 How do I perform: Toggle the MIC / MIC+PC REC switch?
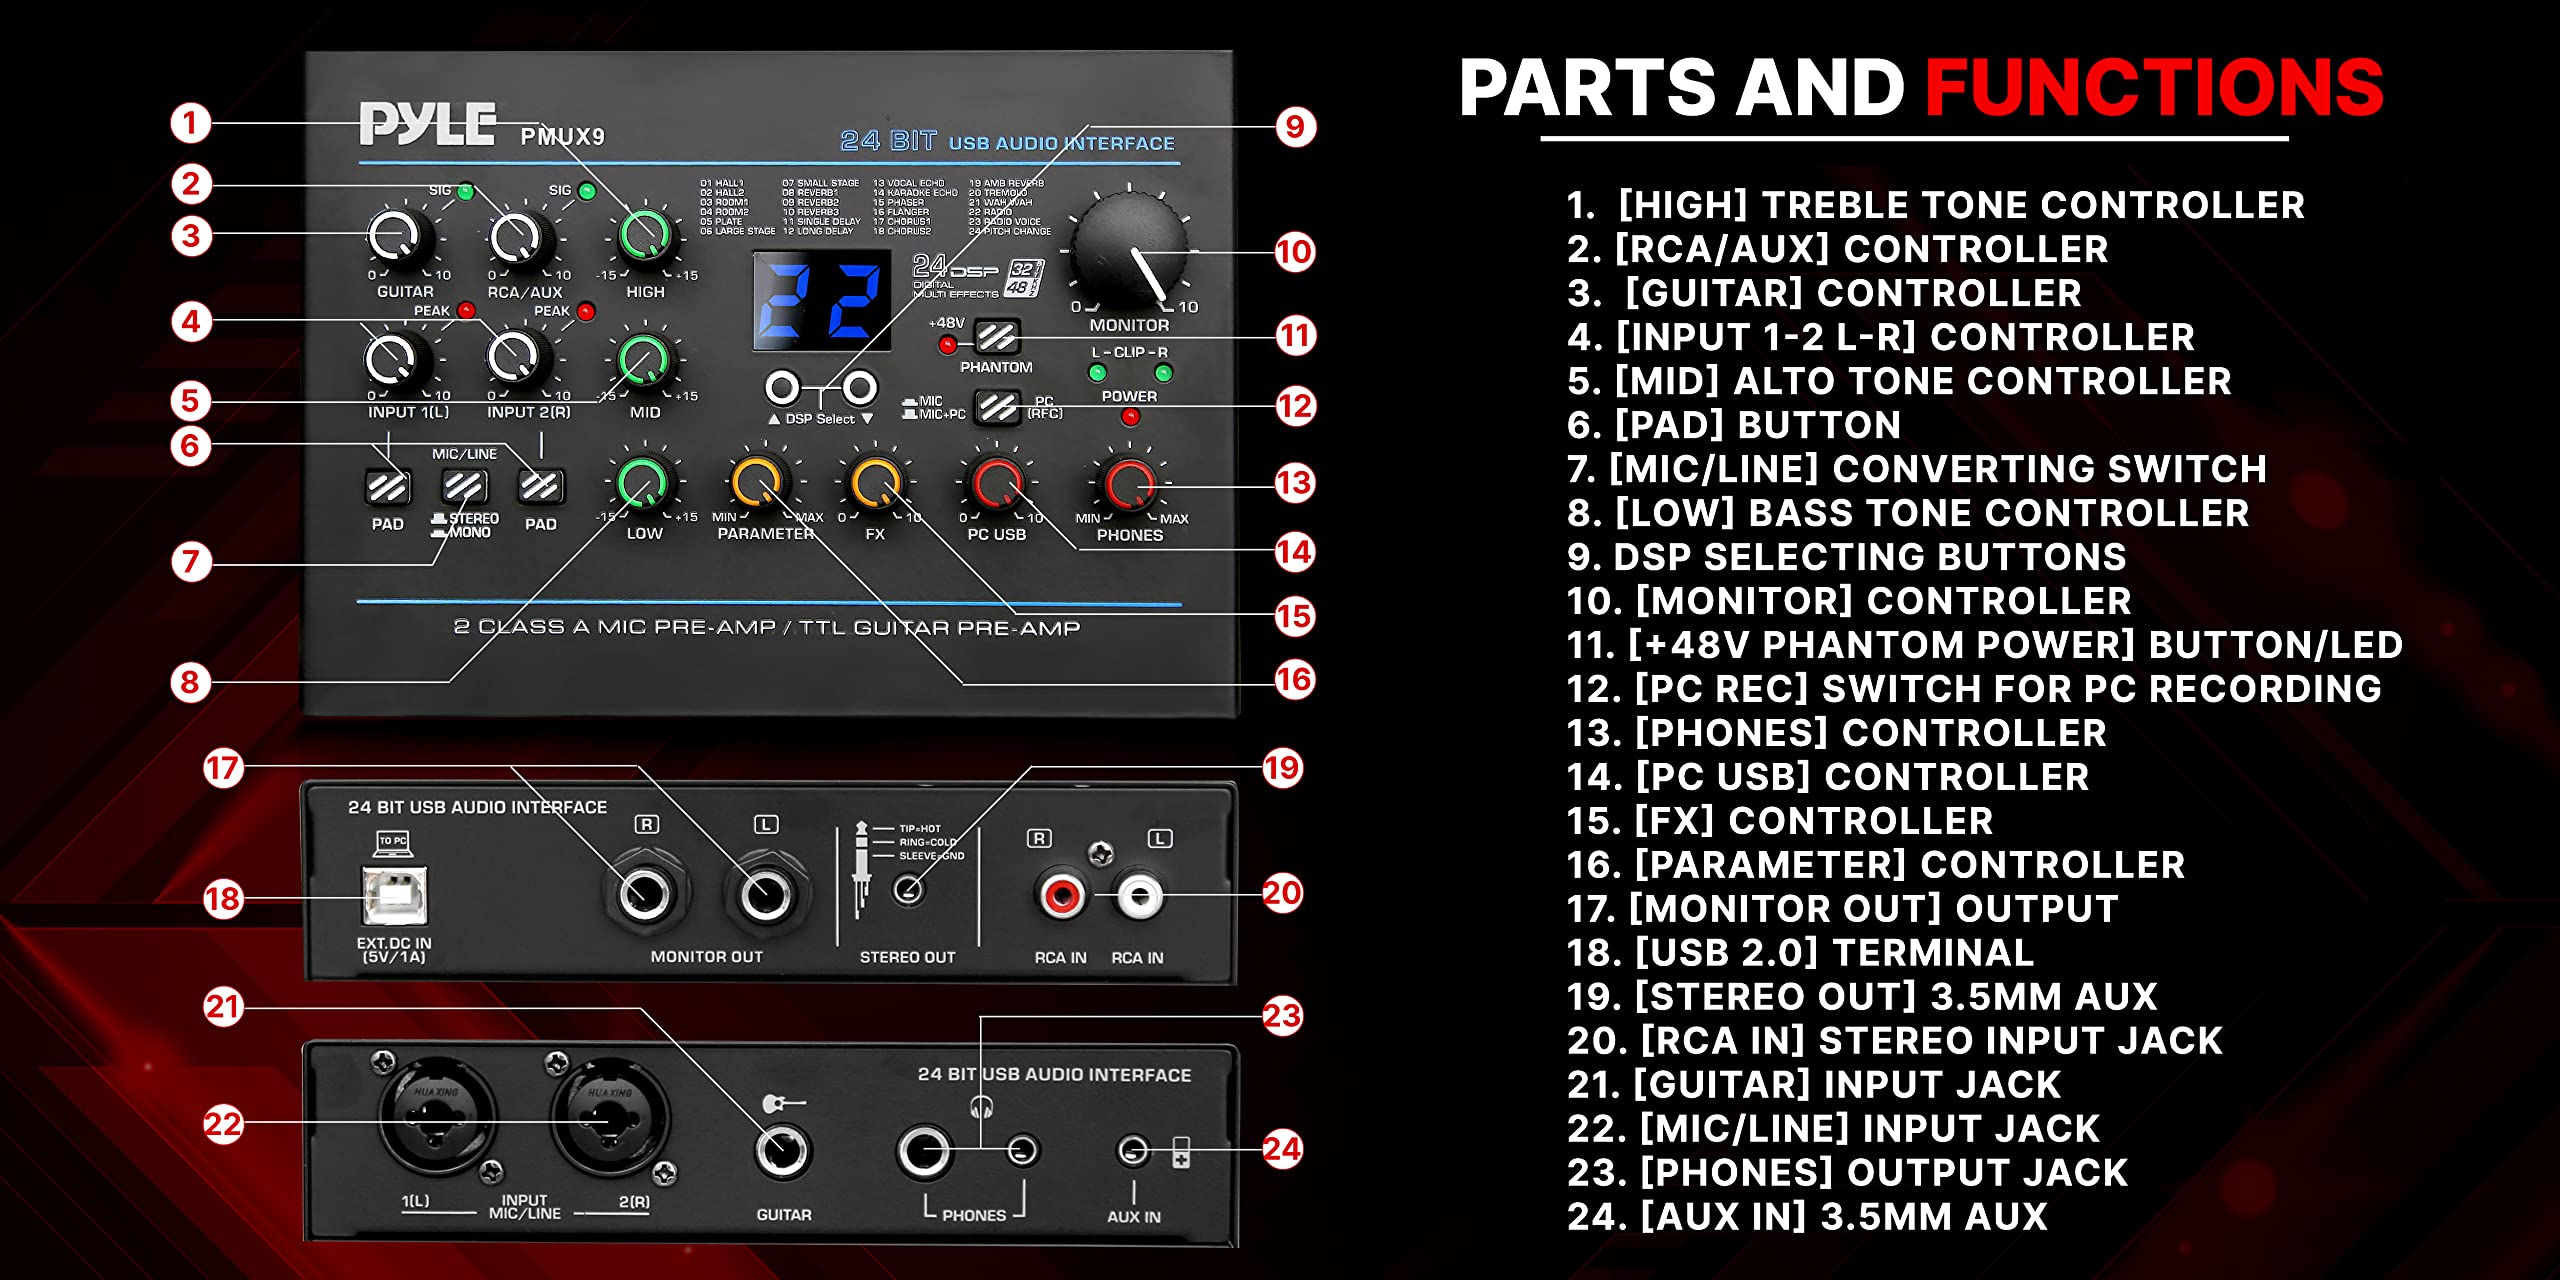[997, 407]
